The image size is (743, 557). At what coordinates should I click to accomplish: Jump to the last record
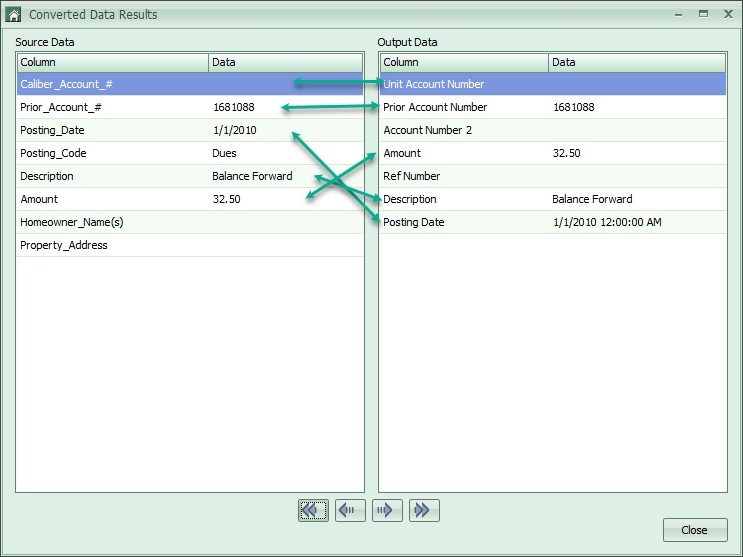[423, 511]
